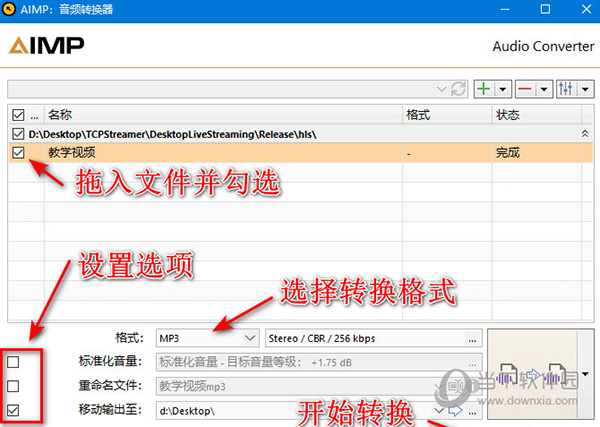Viewport: 600px width, 427px height.
Task: Maximize the AIMP converter window
Action: (x=545, y=9)
